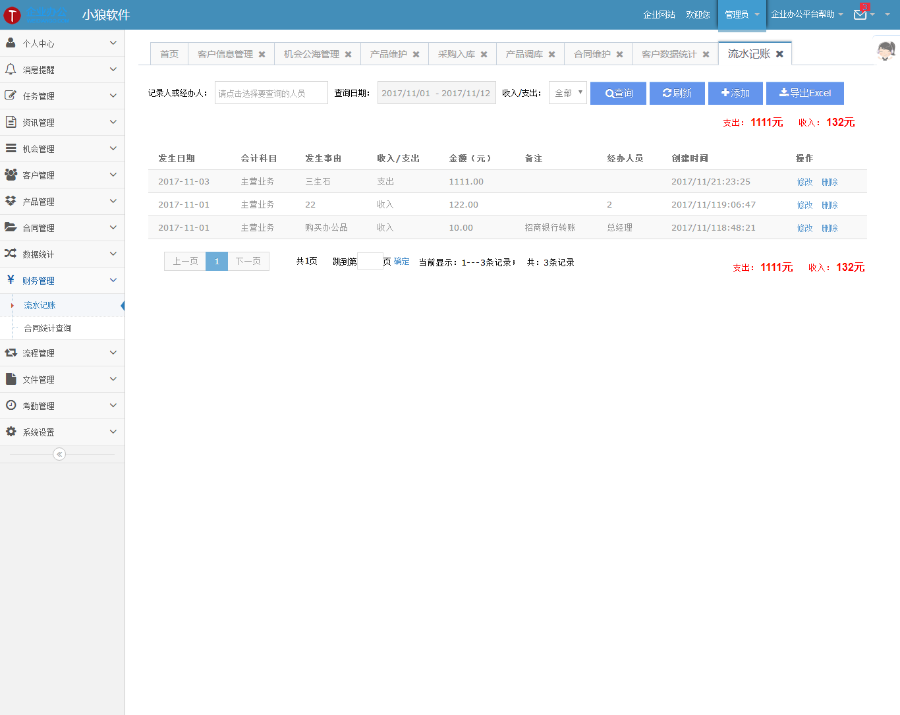The width and height of the screenshot is (900, 715).
Task: Click the 合同管理 folder icon
Action: point(10,227)
